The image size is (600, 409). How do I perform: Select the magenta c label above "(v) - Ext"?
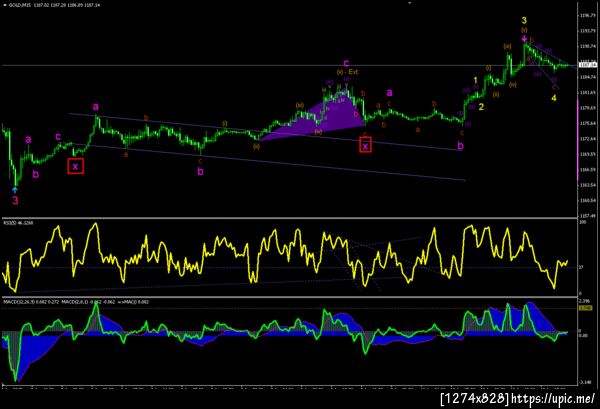click(346, 63)
